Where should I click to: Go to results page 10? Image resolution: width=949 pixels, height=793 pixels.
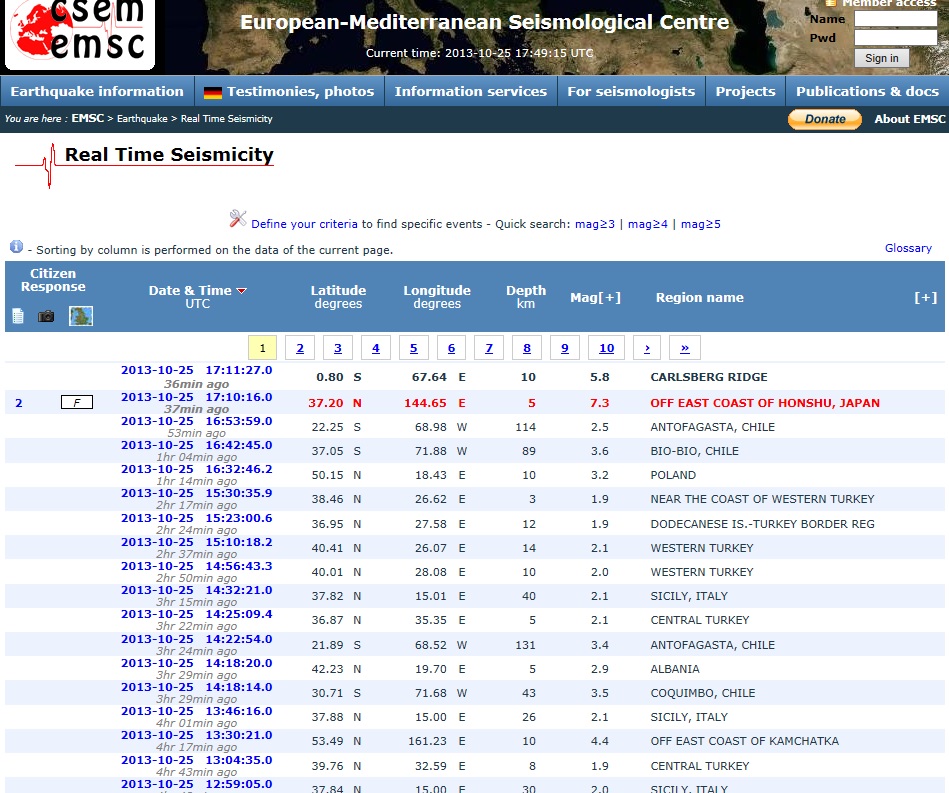tap(606, 348)
